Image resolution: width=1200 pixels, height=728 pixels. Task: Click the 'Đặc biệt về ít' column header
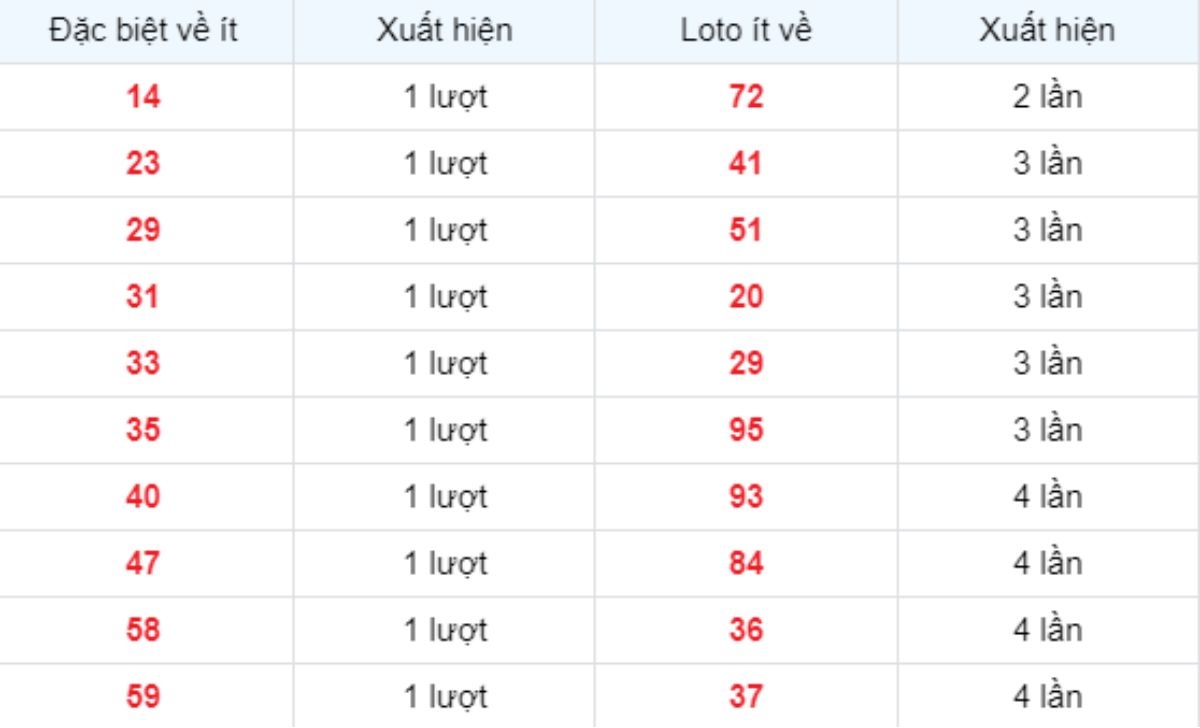tap(143, 31)
